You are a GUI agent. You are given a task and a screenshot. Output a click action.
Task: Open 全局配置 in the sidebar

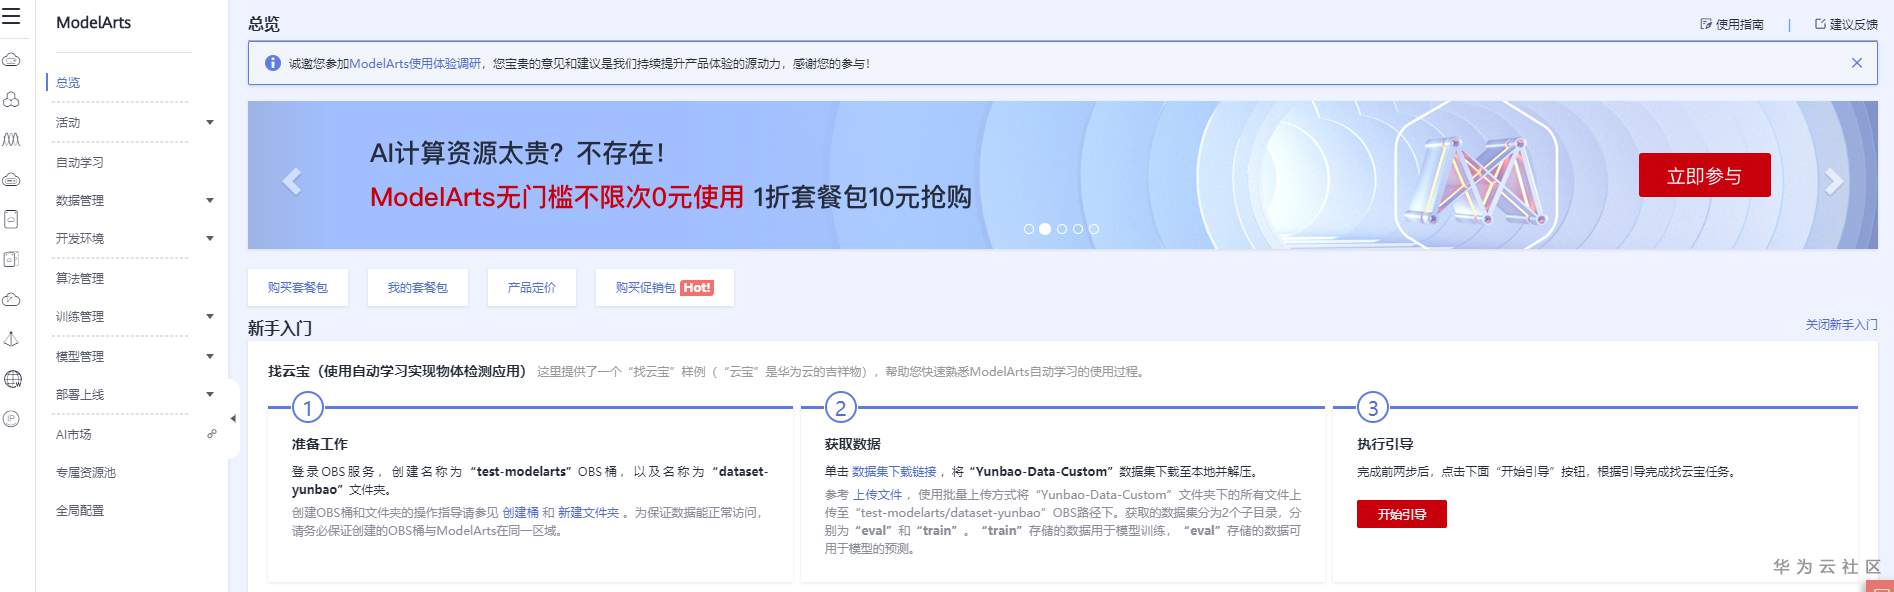coord(80,511)
